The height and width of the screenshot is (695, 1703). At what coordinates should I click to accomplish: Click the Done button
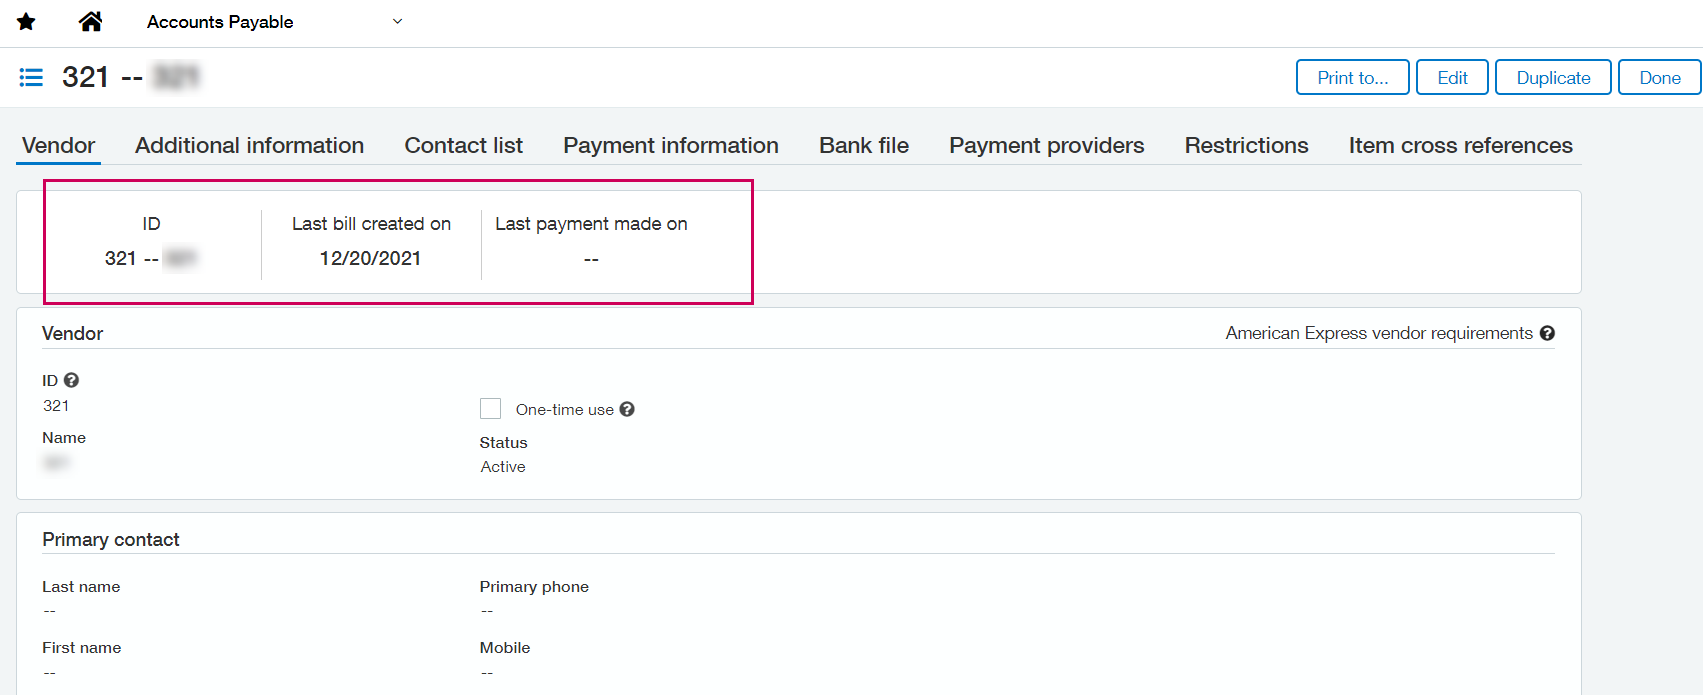point(1660,77)
